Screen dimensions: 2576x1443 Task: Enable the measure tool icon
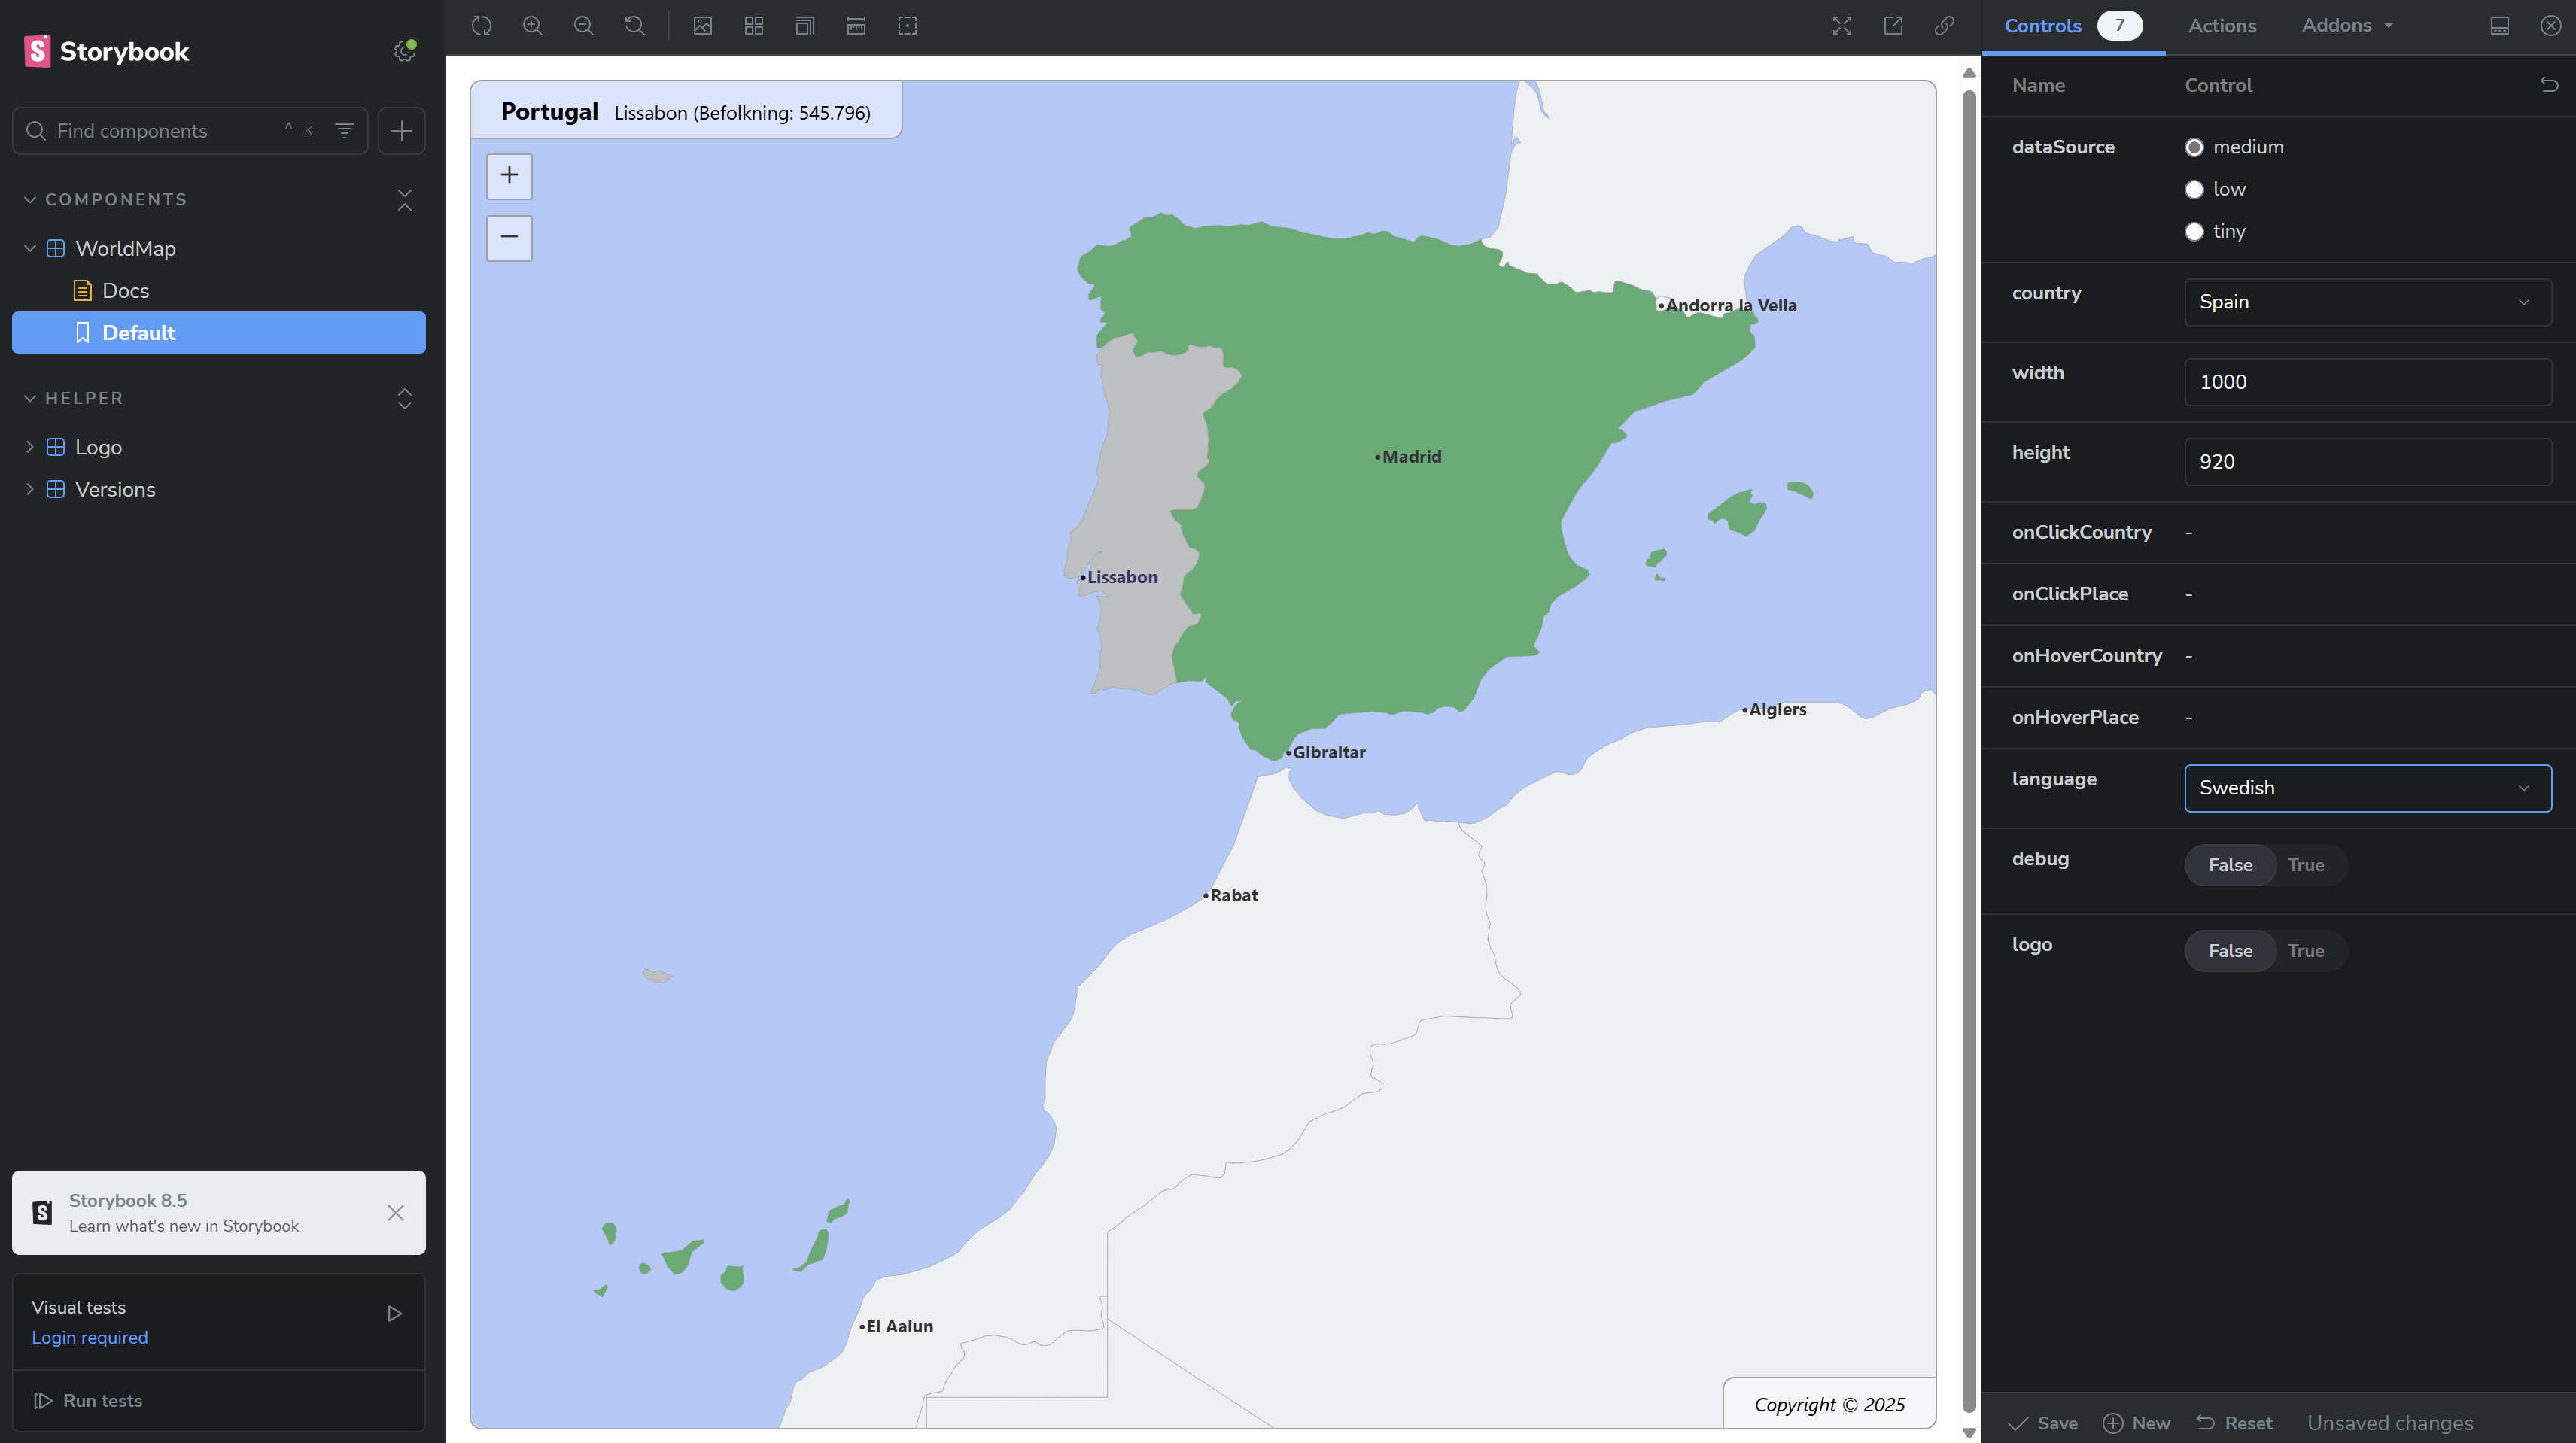click(x=856, y=26)
